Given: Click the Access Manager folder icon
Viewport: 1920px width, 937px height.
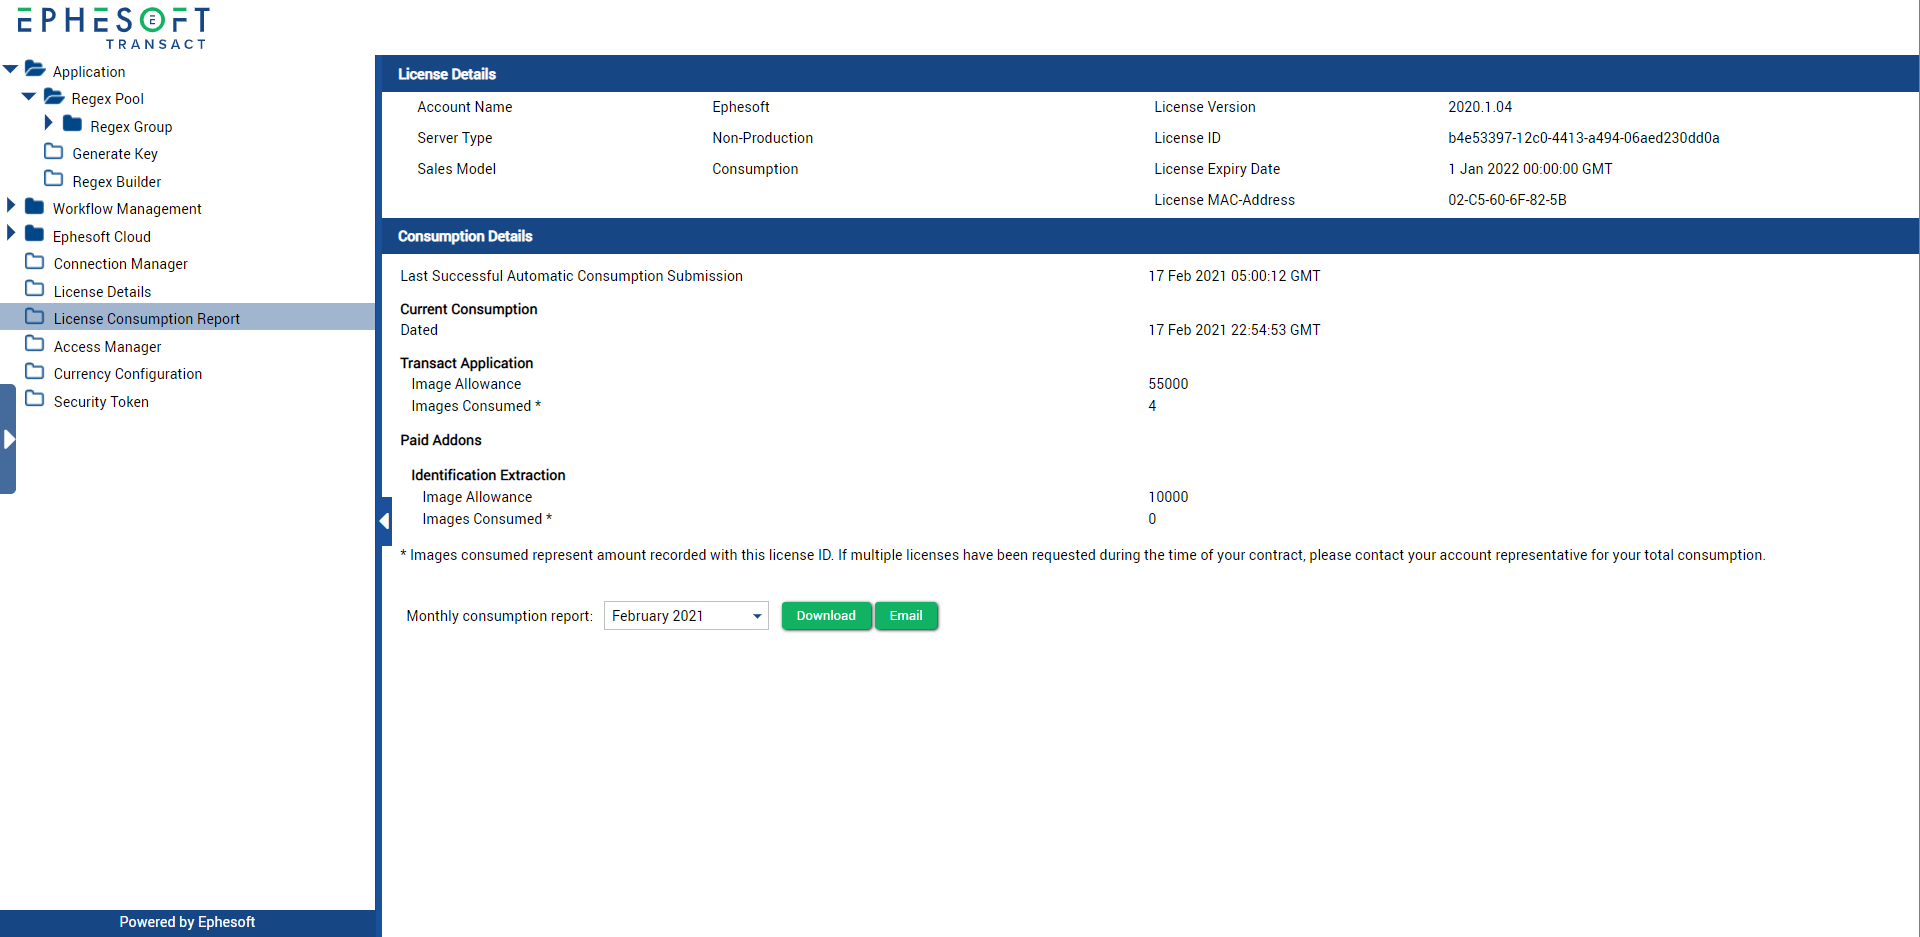Looking at the screenshot, I should click(x=35, y=344).
